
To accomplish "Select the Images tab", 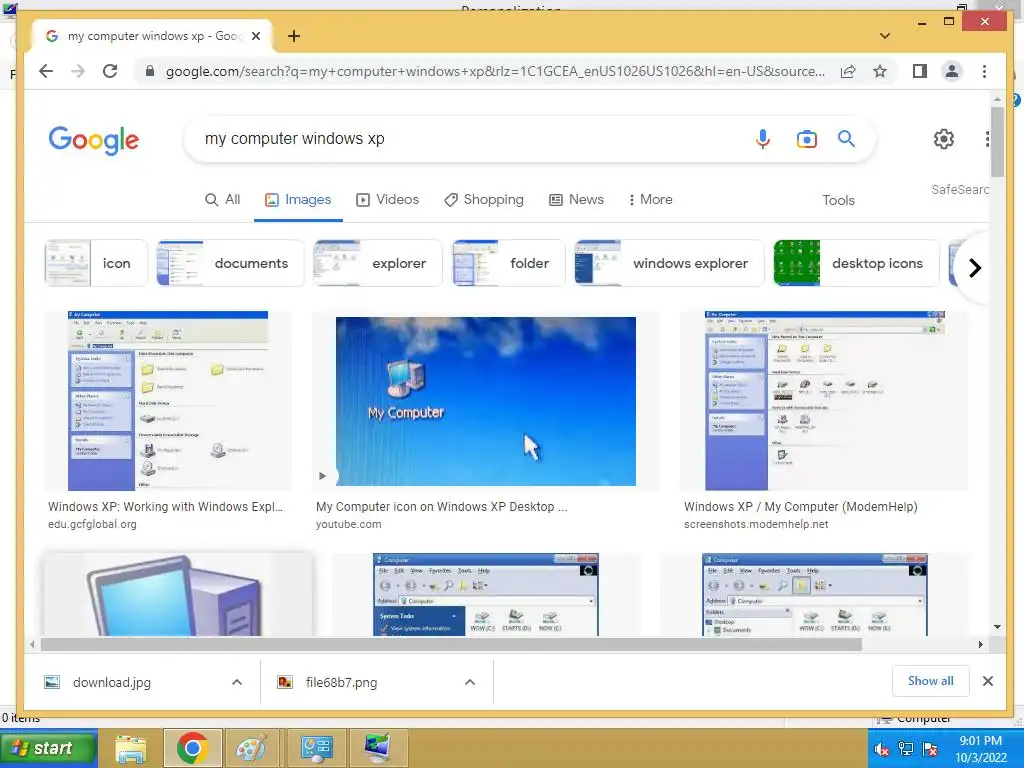I will (x=298, y=200).
